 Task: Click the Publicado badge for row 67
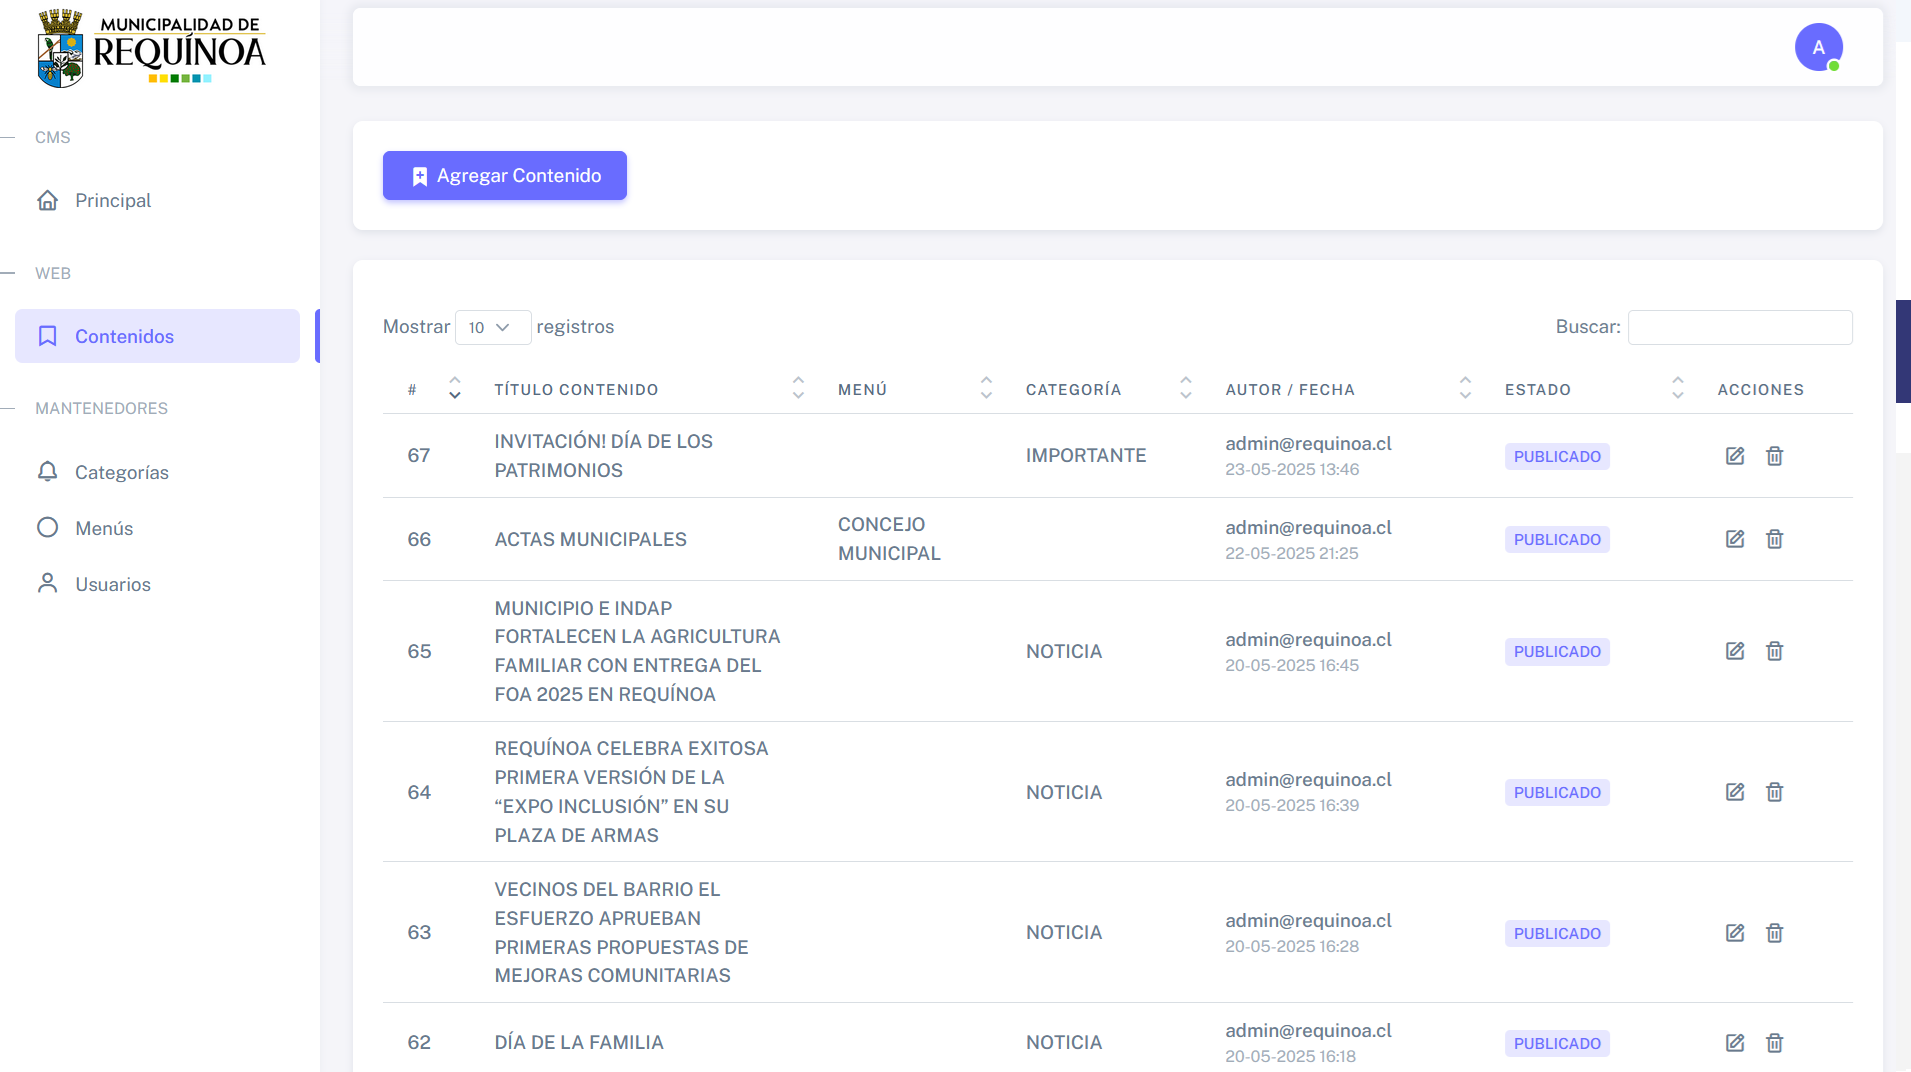[1556, 456]
